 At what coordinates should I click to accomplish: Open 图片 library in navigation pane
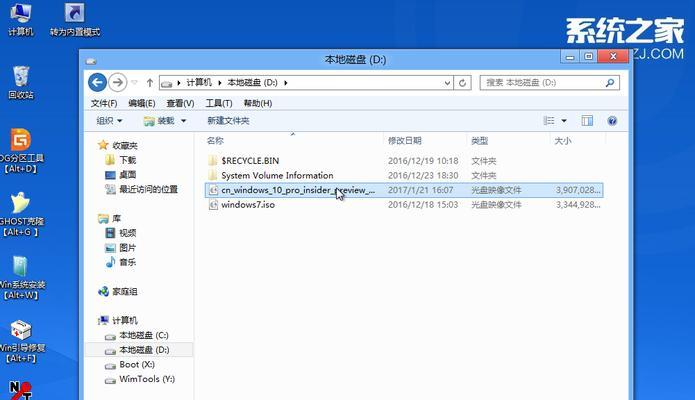[127, 247]
